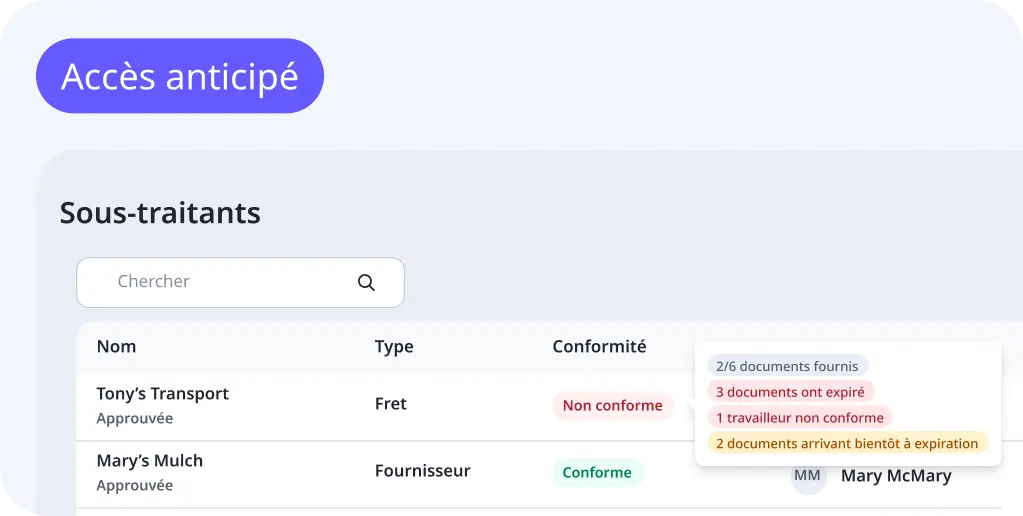
Task: Sort by the Nom column header
Action: coord(116,346)
